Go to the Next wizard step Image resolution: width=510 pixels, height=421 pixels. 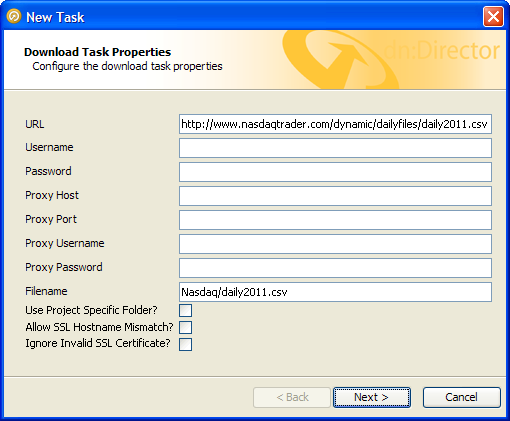372,397
